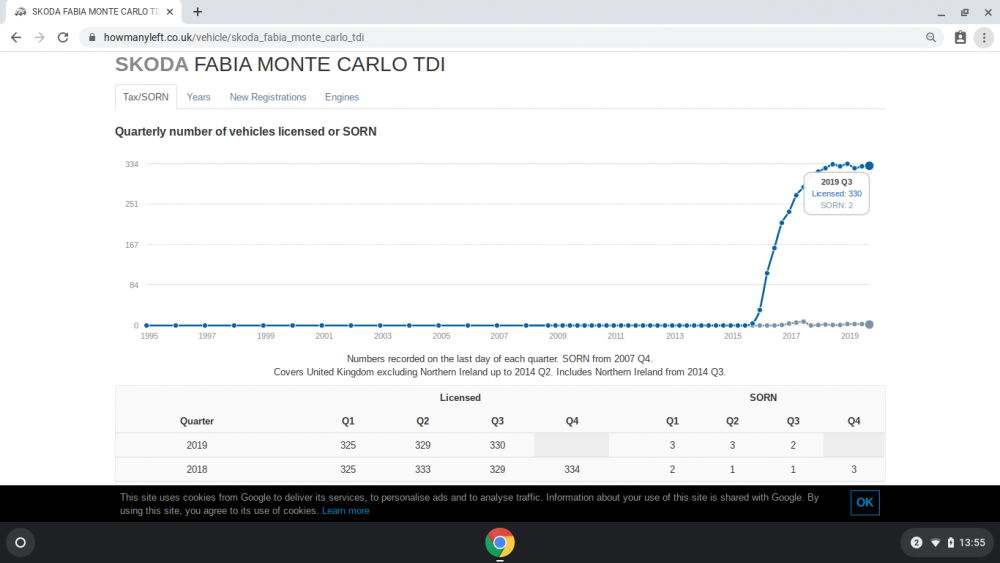Viewport: 1000px width, 563px height.
Task: Open the New Registrations tab
Action: pyautogui.click(x=268, y=97)
